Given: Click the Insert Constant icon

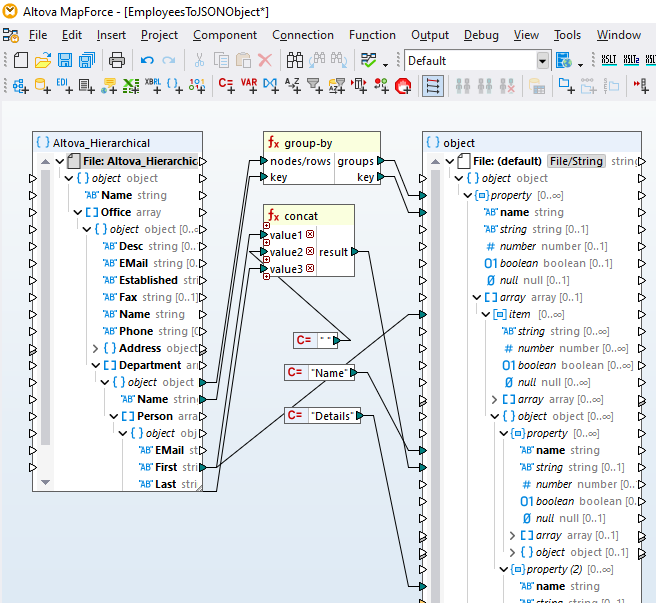Looking at the screenshot, I should pos(226,86).
